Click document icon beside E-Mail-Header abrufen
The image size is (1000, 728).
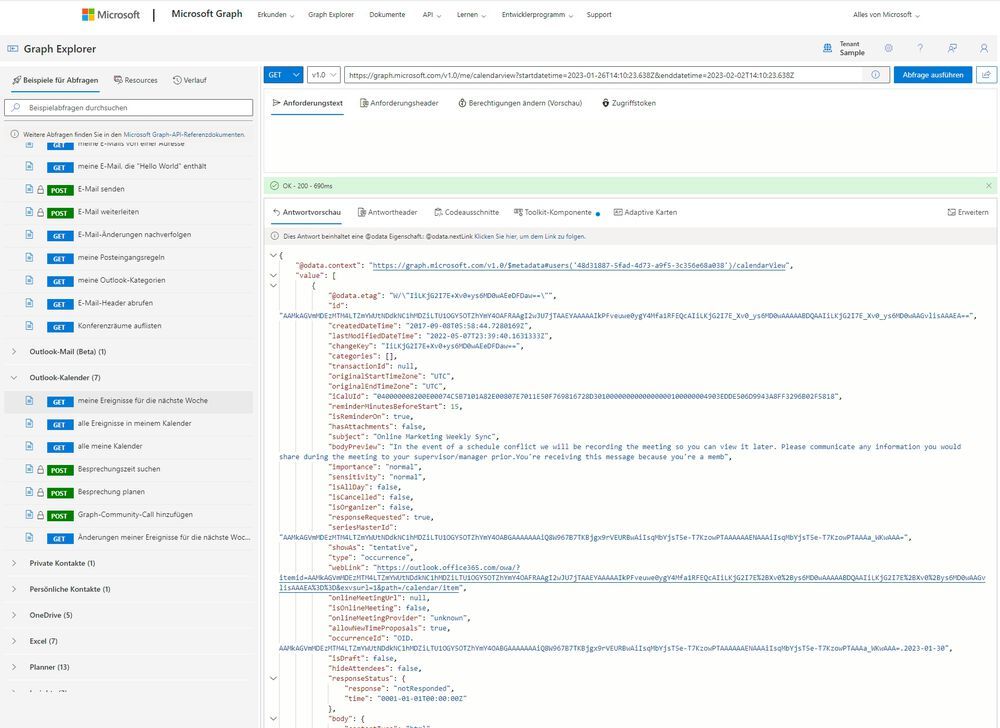point(29,303)
